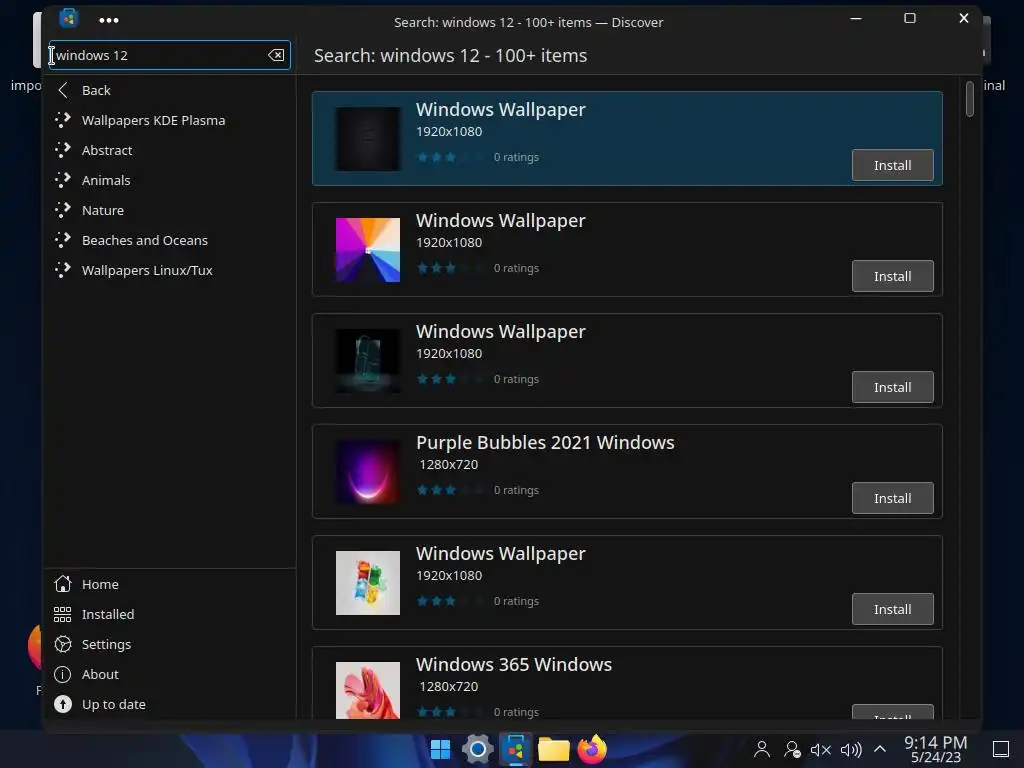The image size is (1024, 768).
Task: Open the Windows 365 Windows title
Action: point(514,665)
